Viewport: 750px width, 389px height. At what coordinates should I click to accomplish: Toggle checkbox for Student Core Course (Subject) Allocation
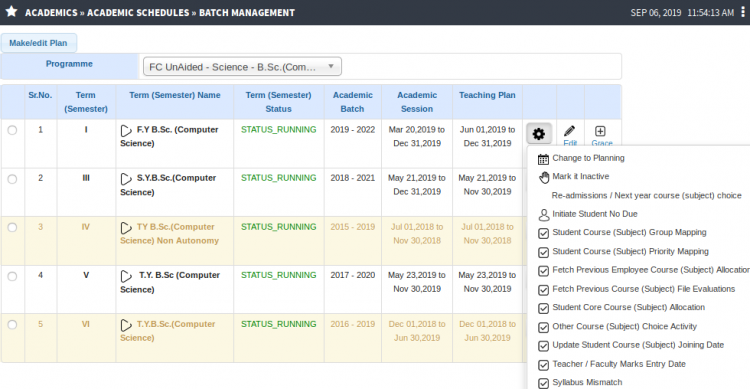click(543, 309)
